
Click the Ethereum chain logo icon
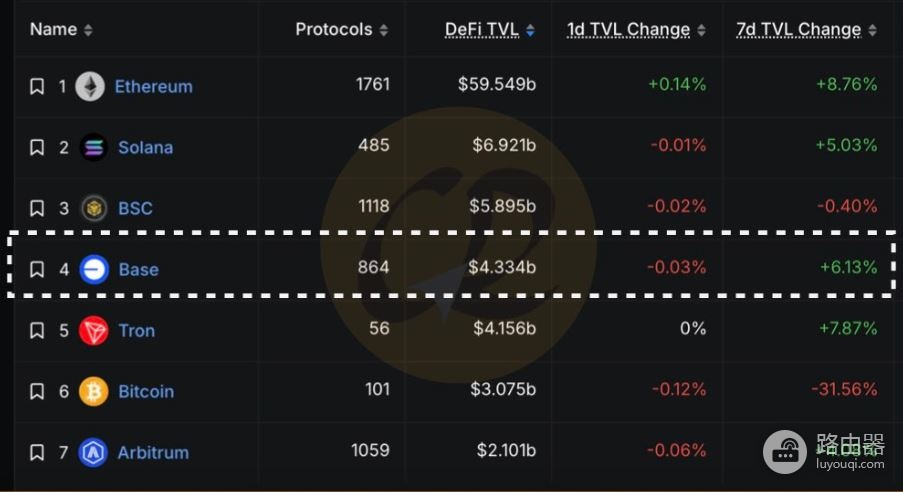point(90,86)
